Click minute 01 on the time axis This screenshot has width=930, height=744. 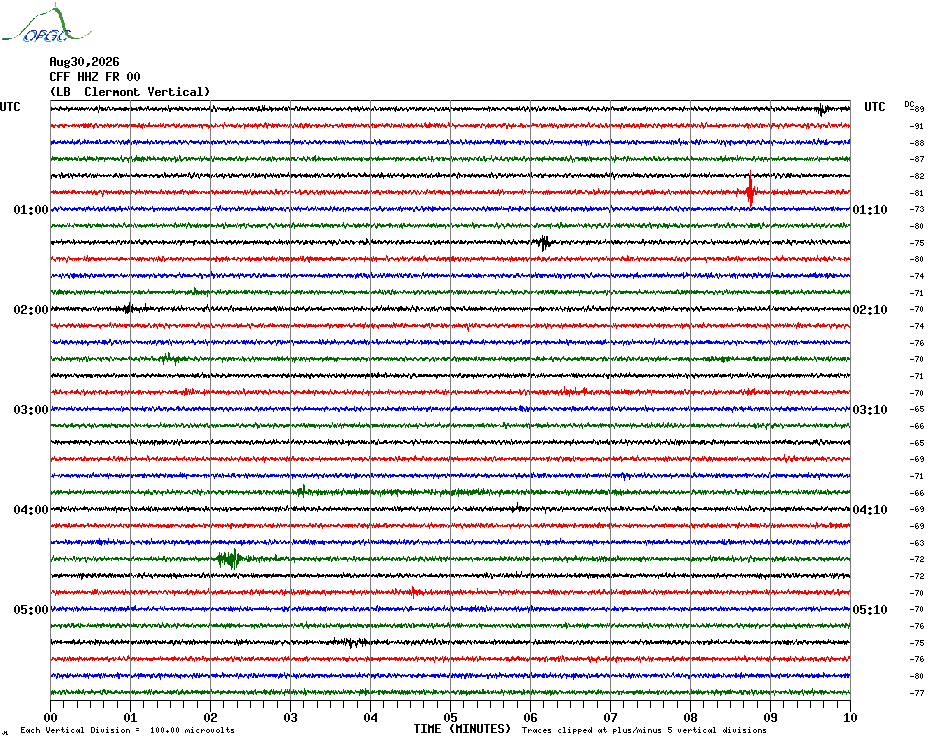(130, 717)
